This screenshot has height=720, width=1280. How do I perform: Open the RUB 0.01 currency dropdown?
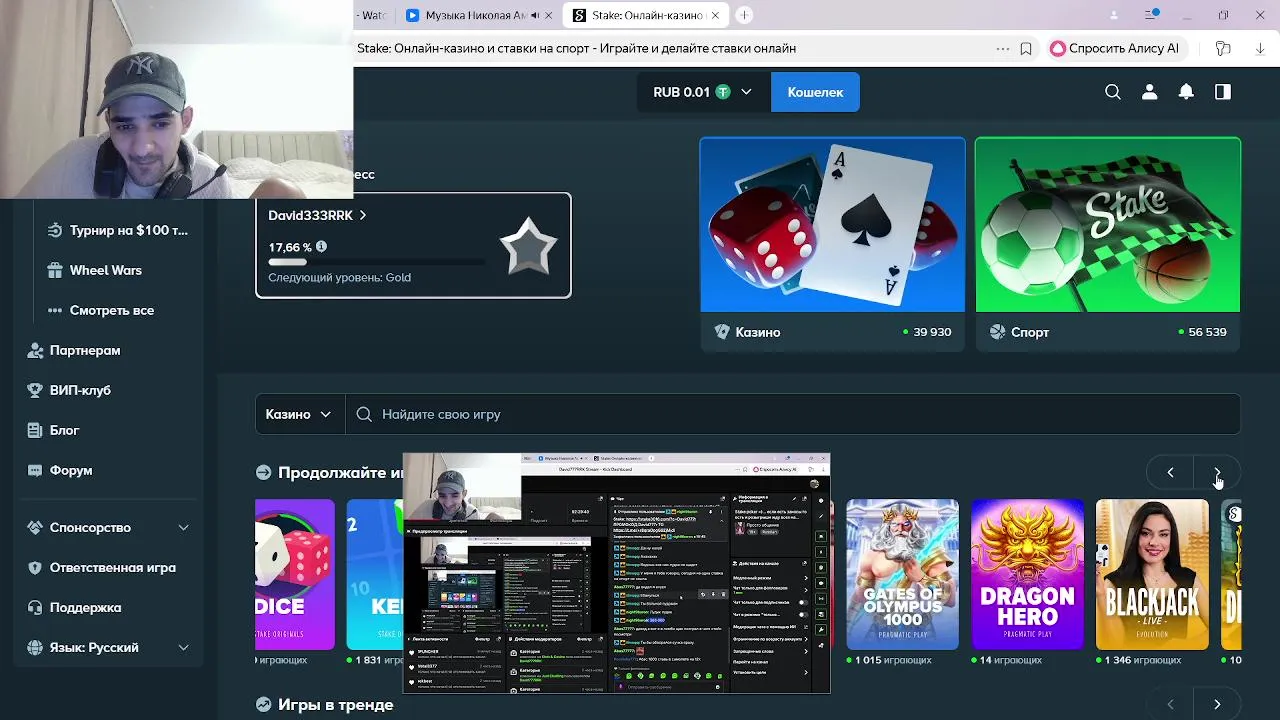703,92
